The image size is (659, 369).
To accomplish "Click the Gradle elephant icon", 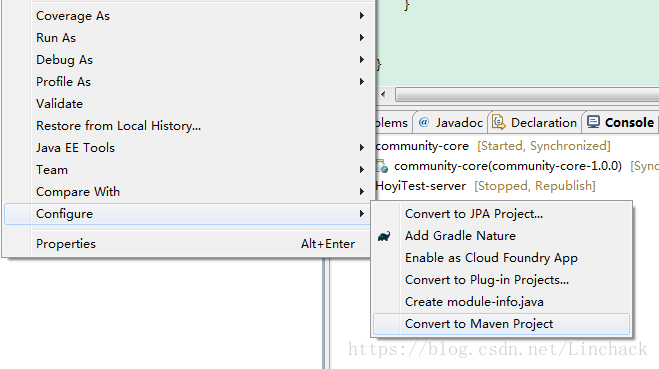I will (x=384, y=236).
